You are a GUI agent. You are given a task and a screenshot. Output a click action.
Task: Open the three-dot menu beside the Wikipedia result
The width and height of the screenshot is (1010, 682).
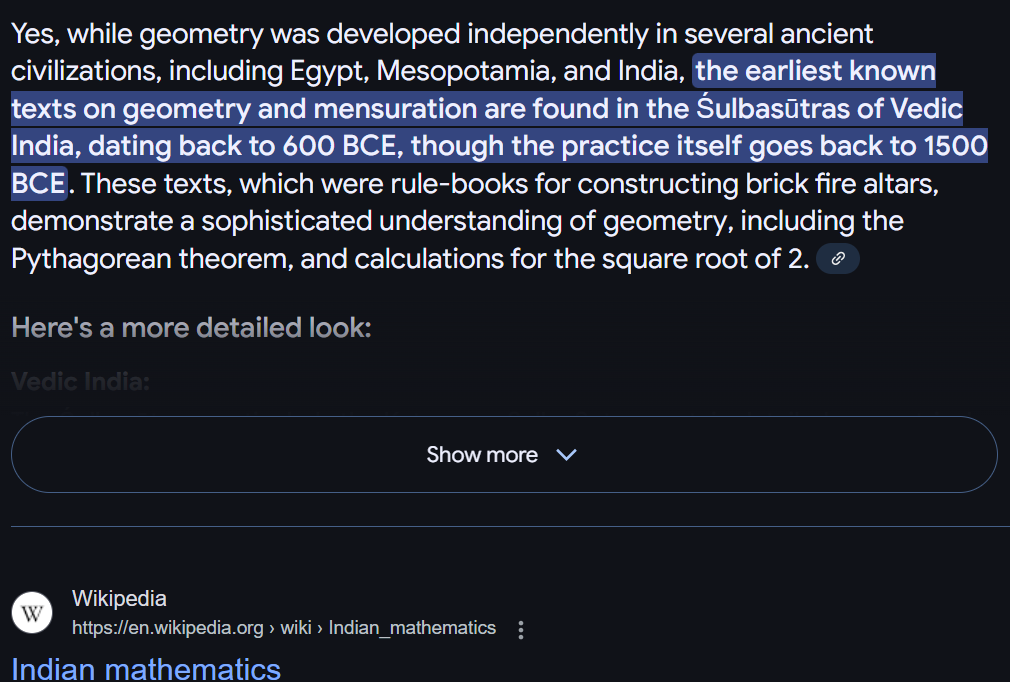(x=520, y=629)
